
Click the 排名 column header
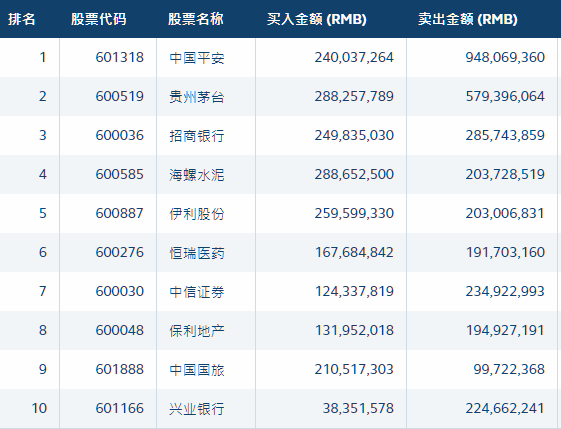click(x=21, y=19)
